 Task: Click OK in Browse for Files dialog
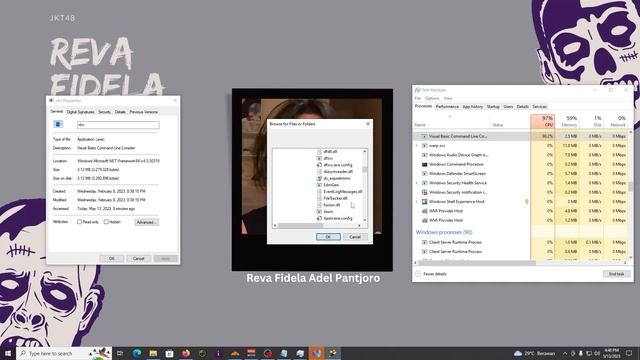(x=328, y=237)
